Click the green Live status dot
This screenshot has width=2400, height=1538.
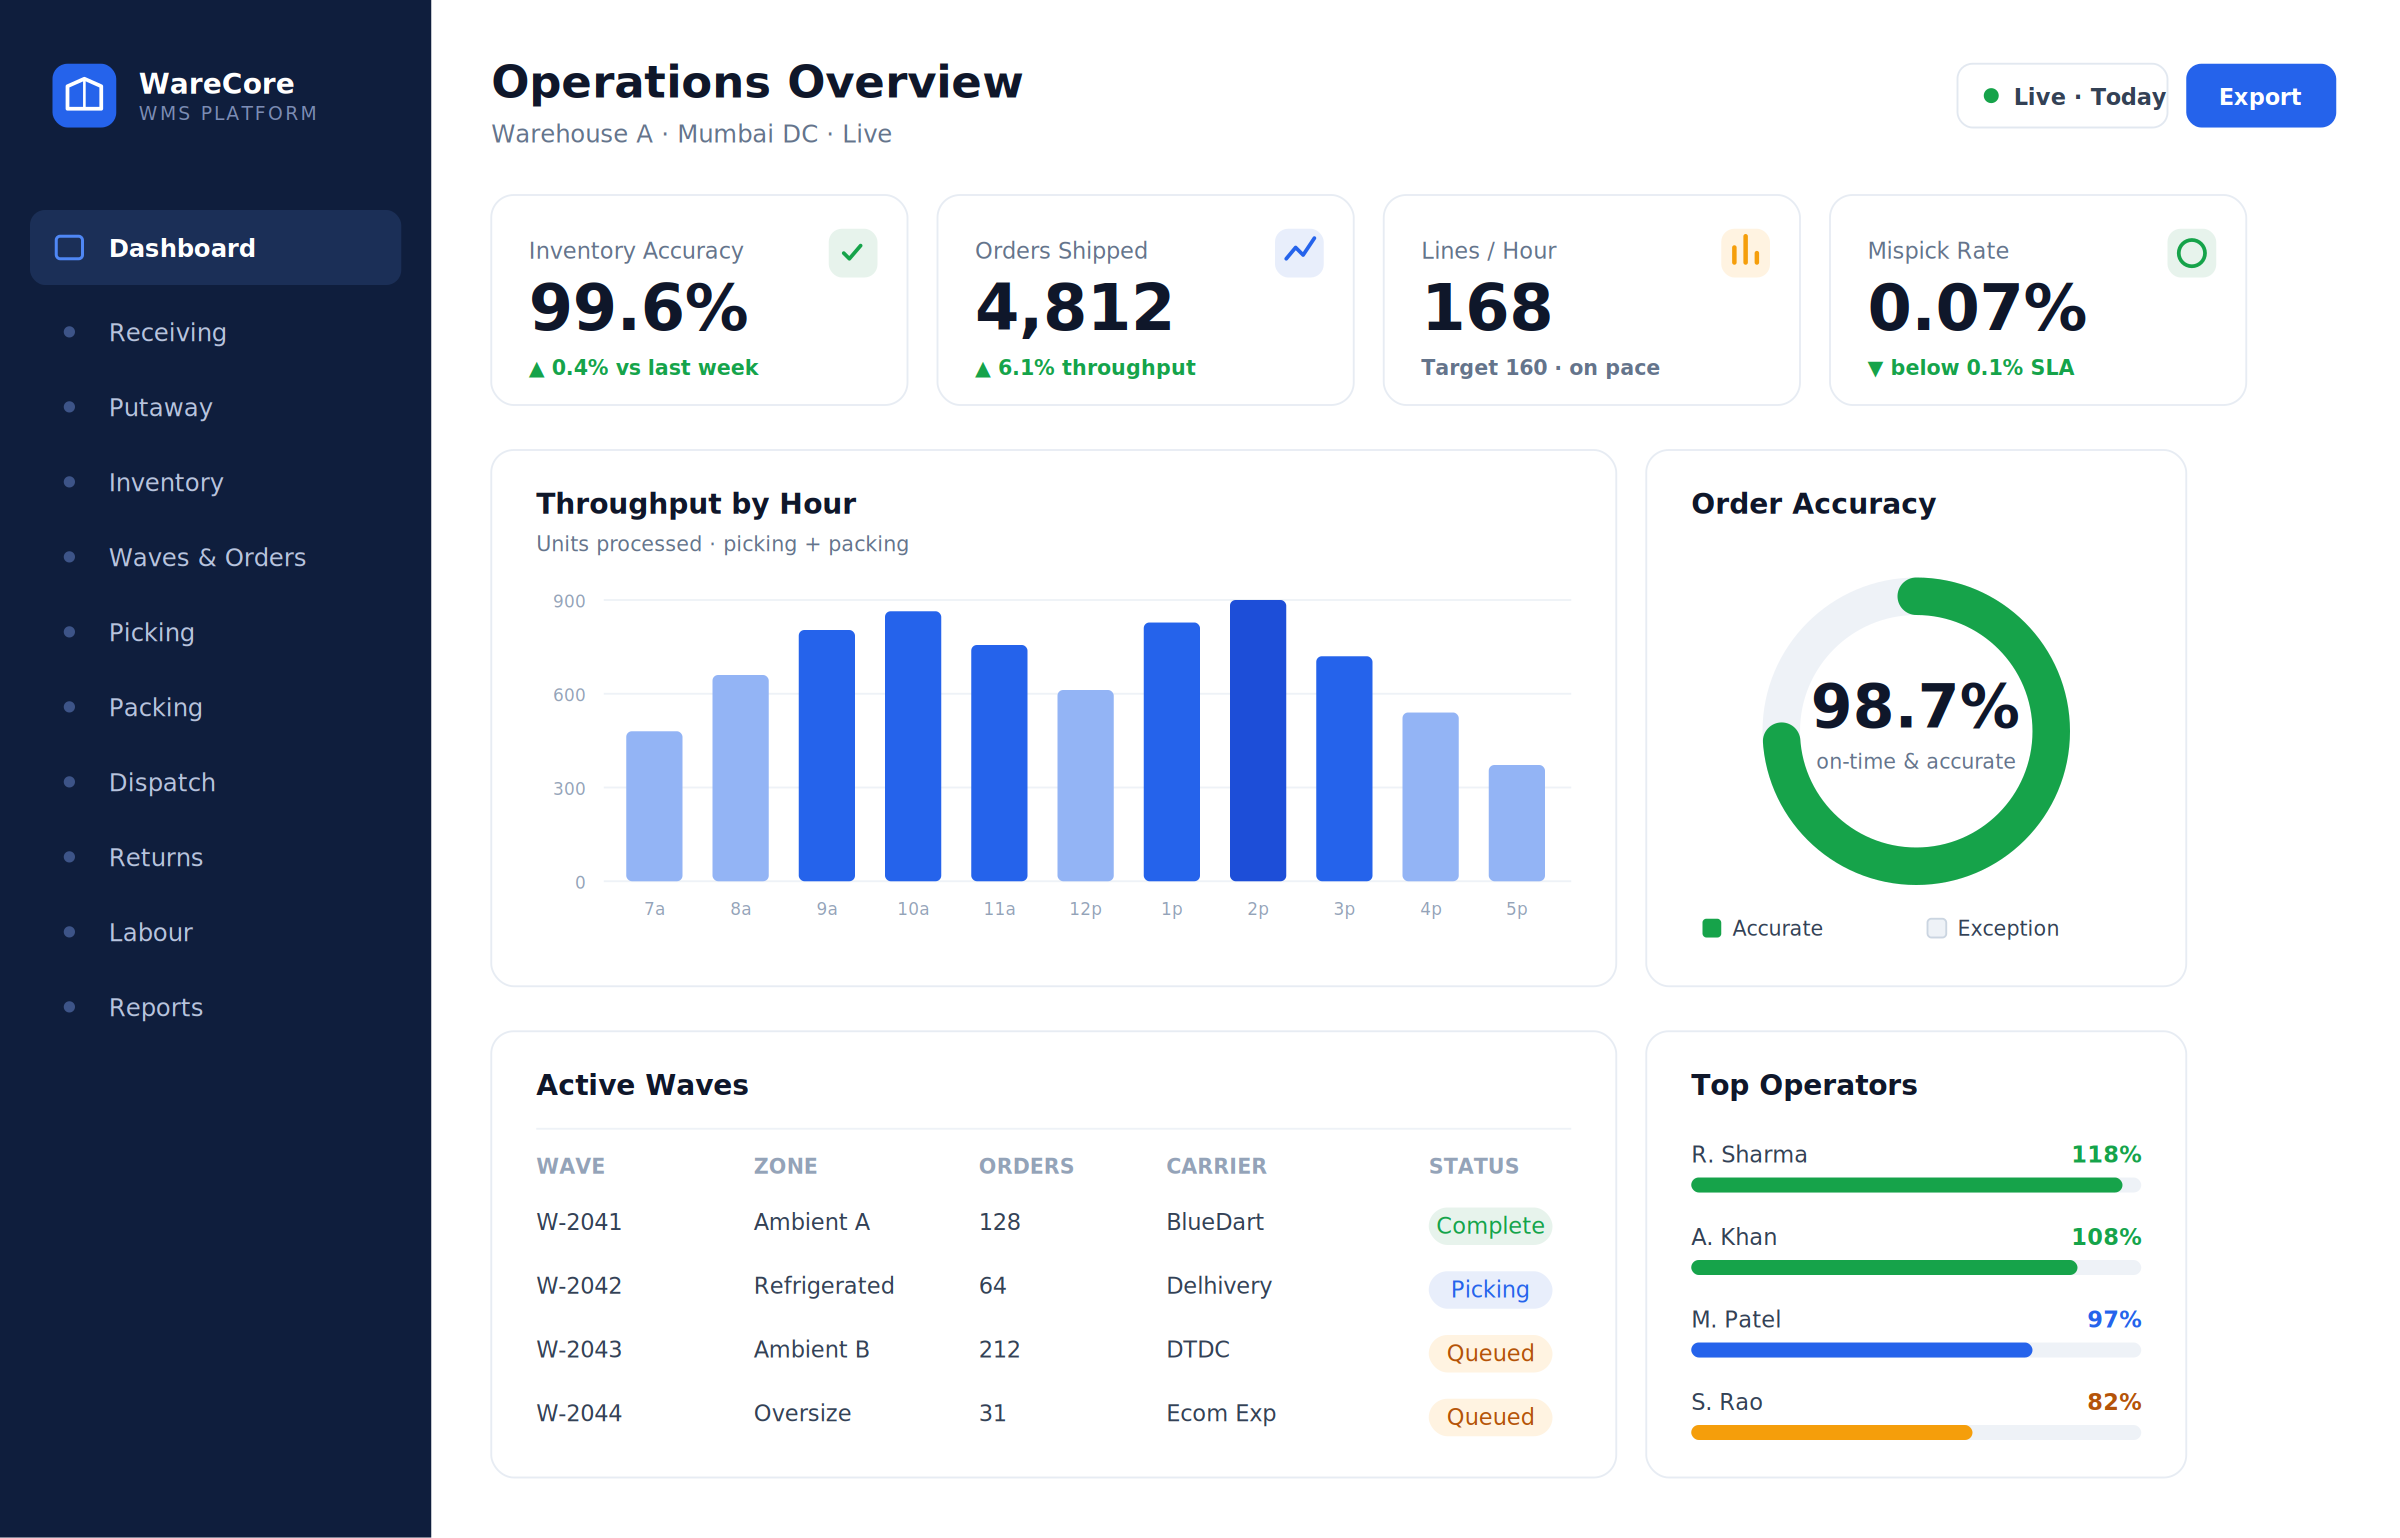pos(1991,96)
